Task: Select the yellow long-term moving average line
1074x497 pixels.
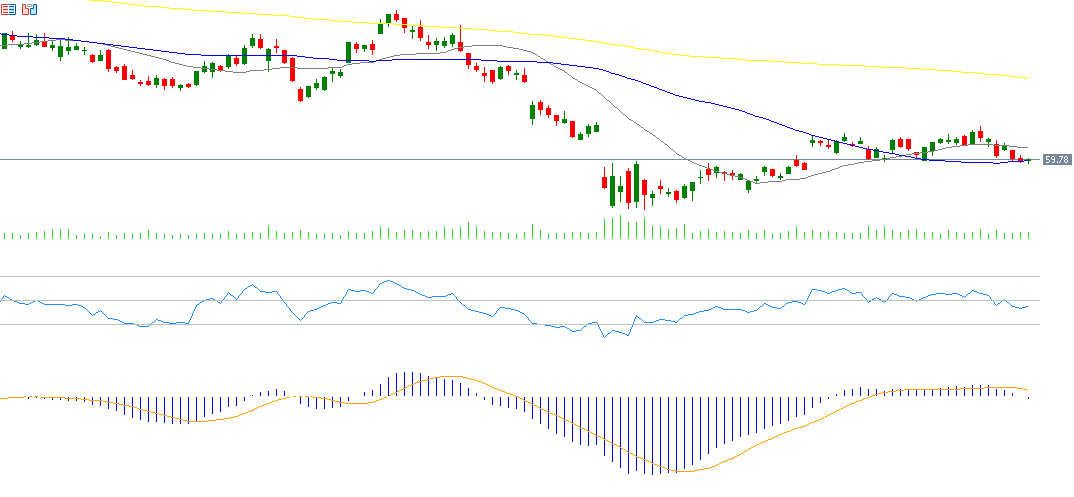Action: coord(700,56)
